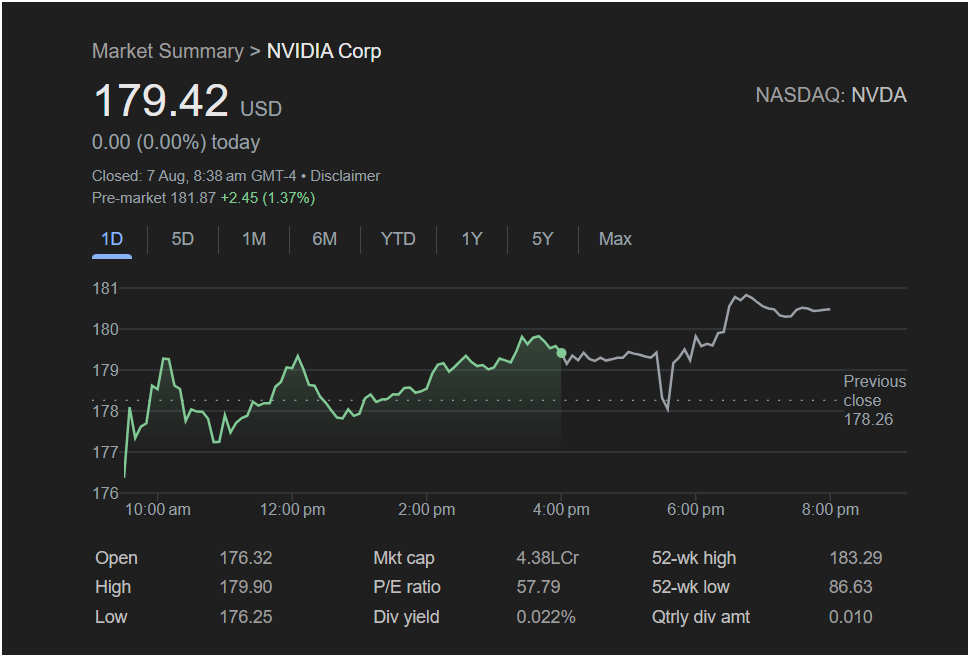Click the NASDAQ: NVDA ticker label
This screenshot has height=657, width=970.
pos(831,95)
